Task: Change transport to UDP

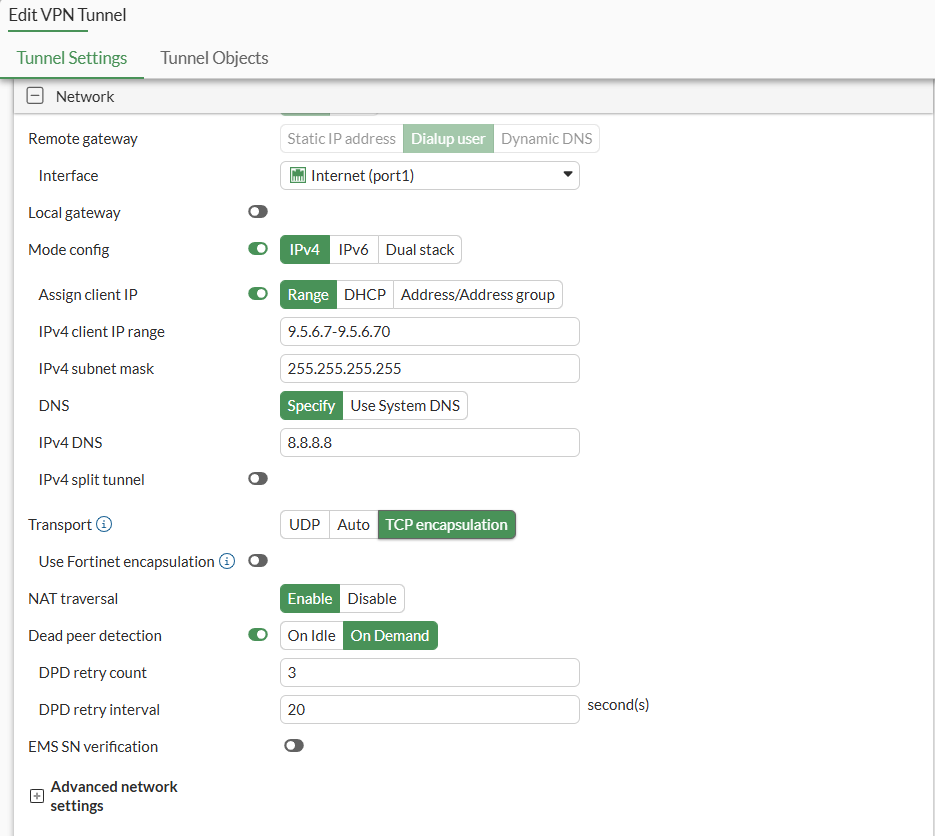Action: point(304,524)
